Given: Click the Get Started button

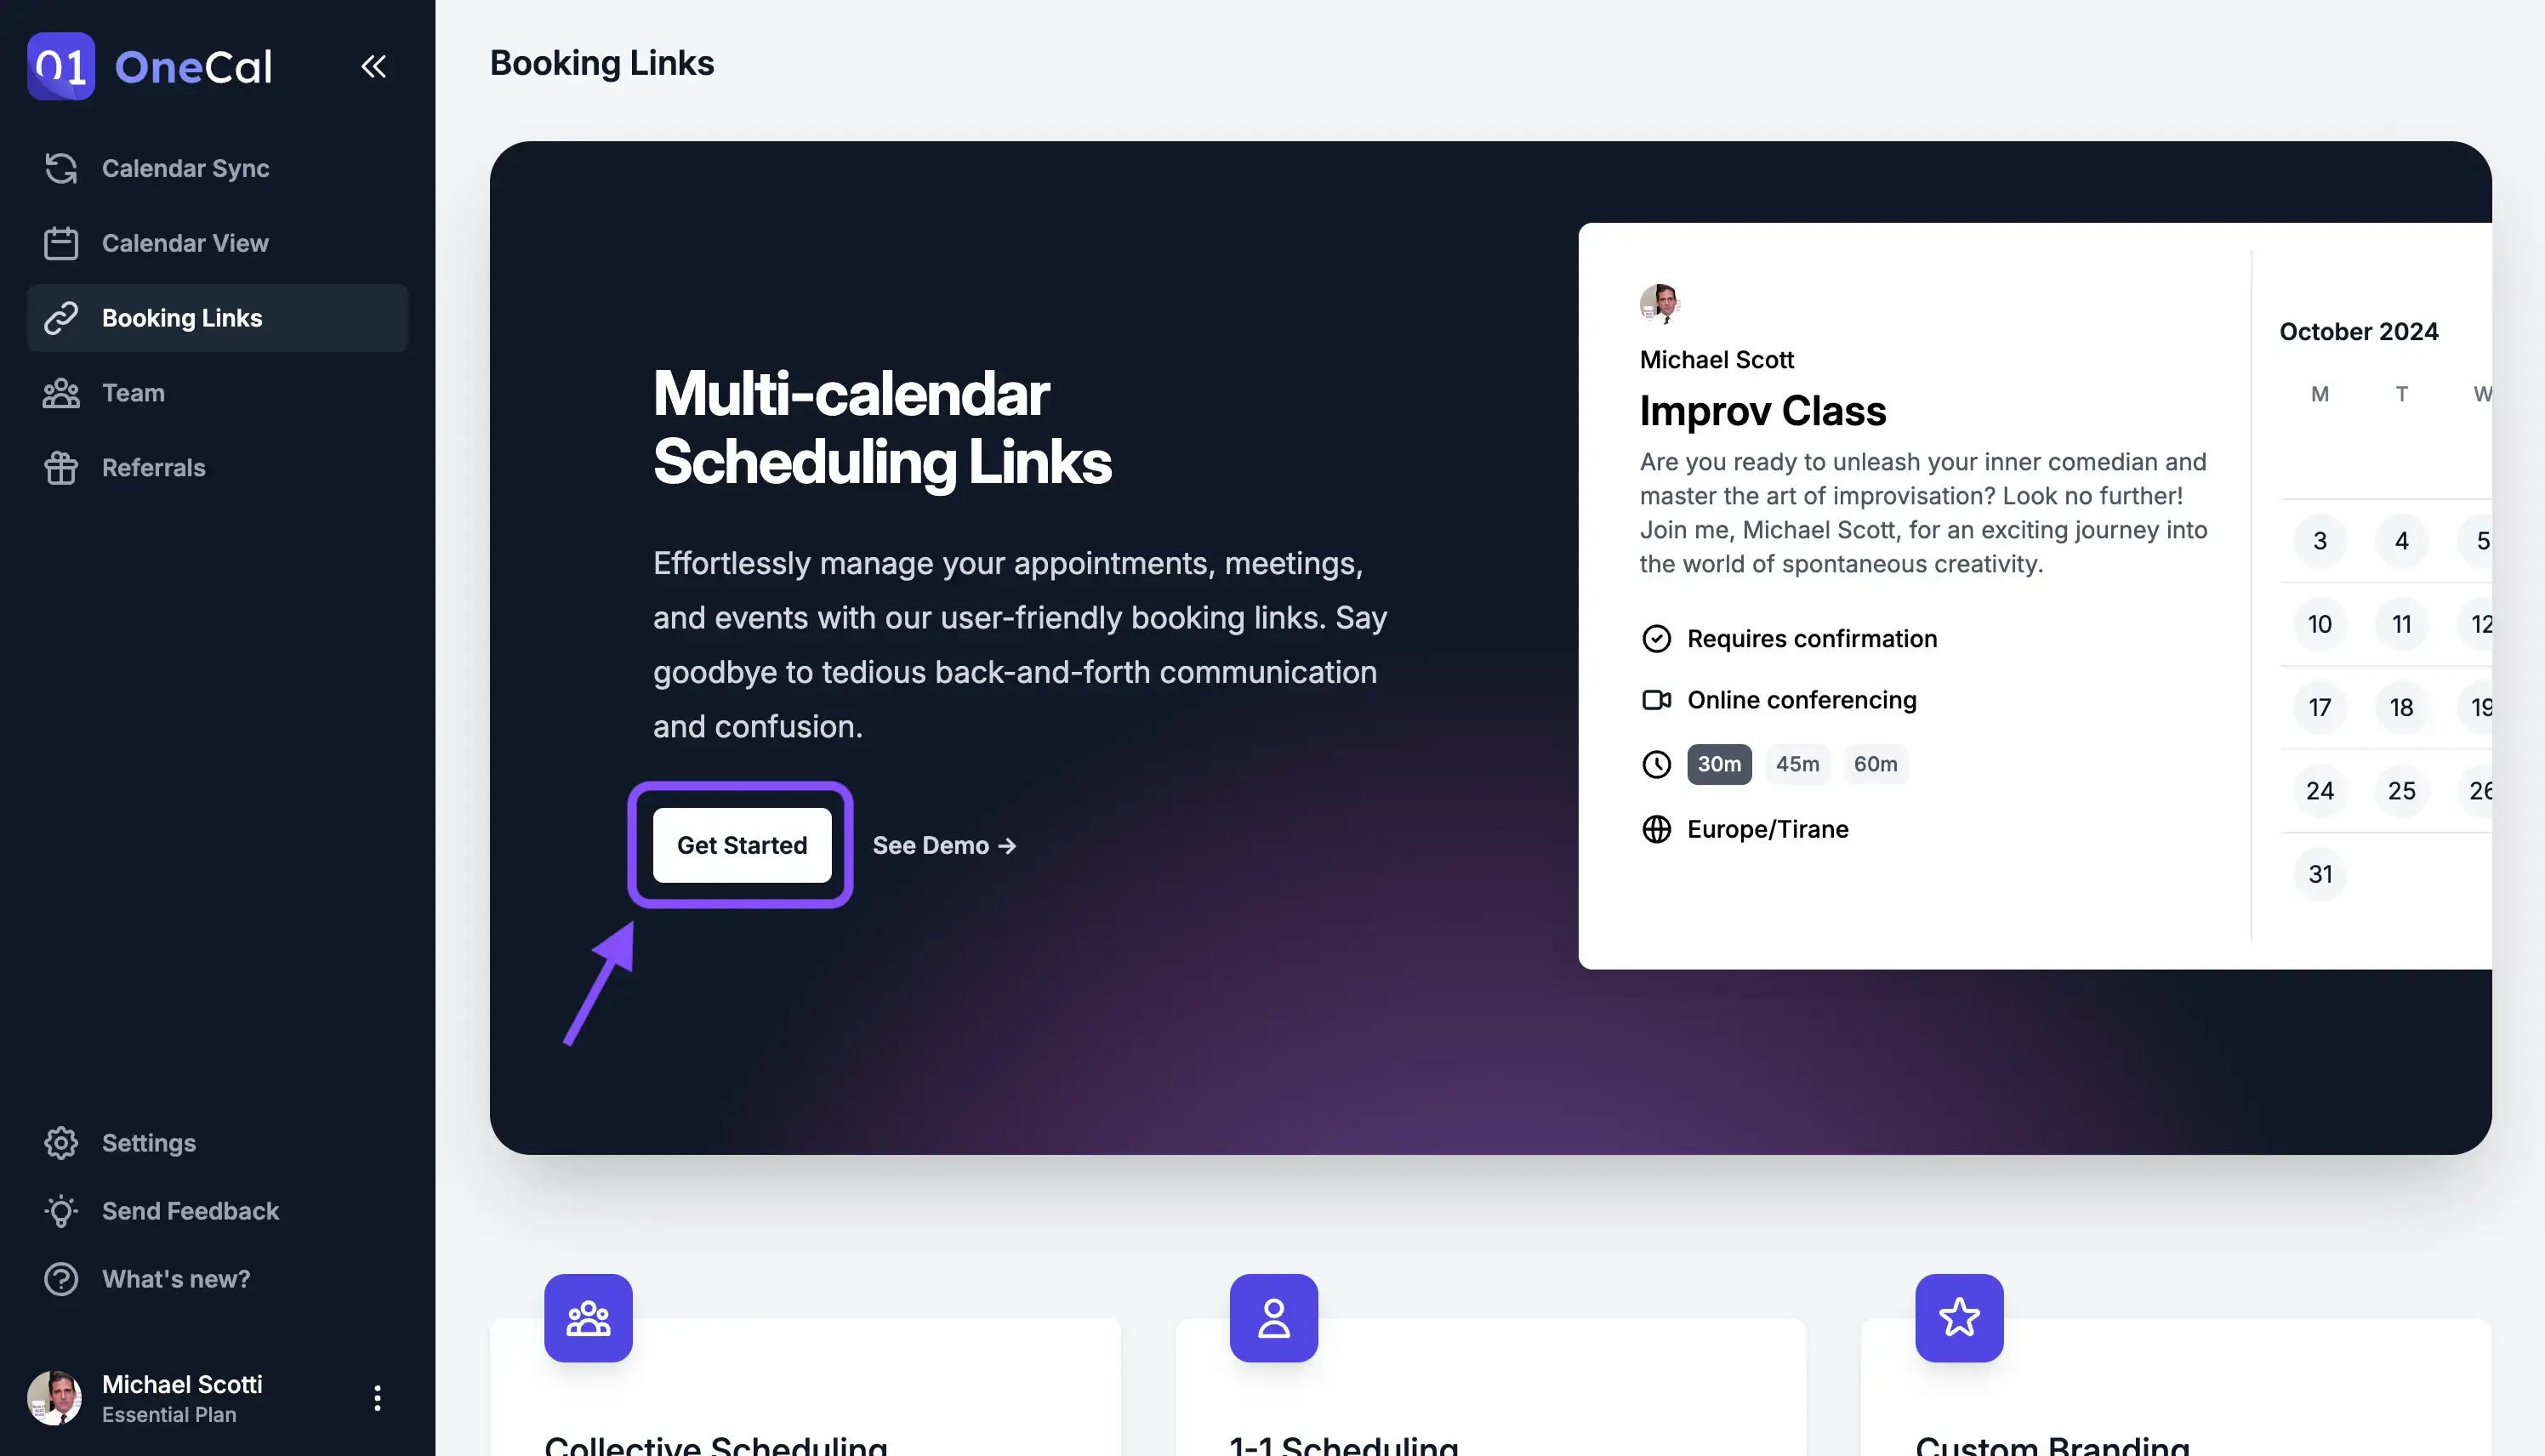Looking at the screenshot, I should (x=741, y=845).
